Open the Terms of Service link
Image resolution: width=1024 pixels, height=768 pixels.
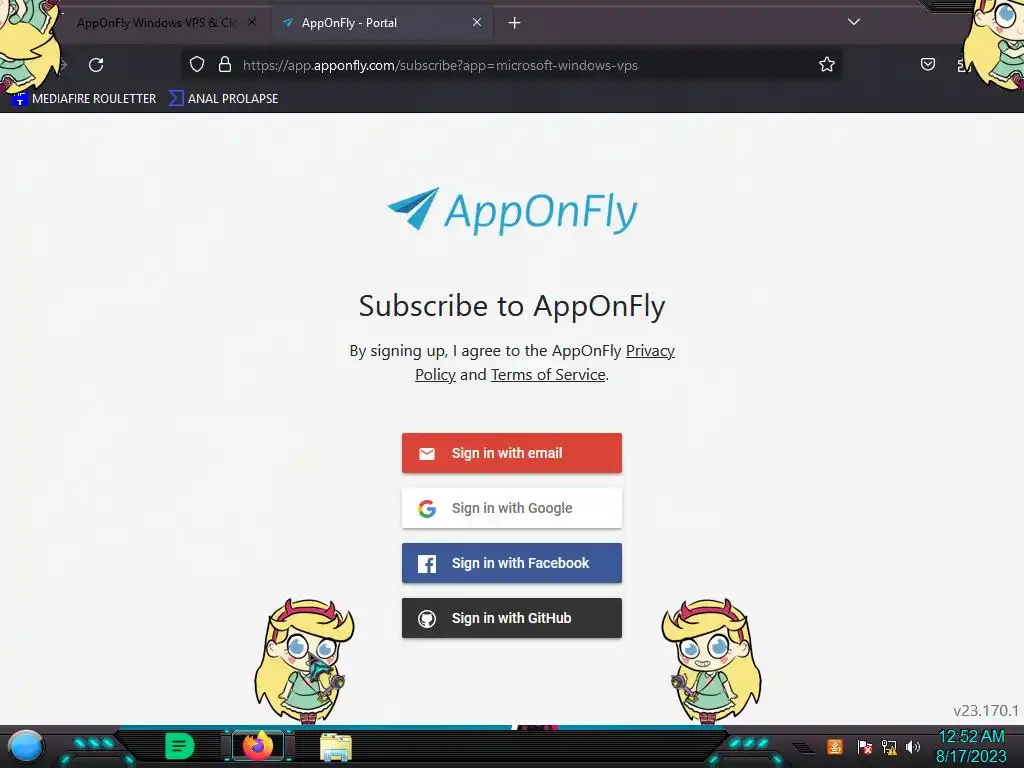pos(548,375)
